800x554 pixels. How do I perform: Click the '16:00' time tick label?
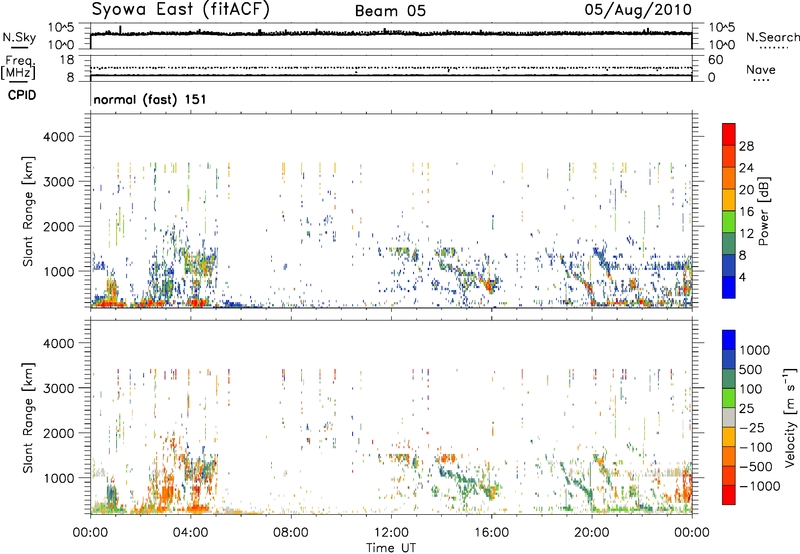click(x=491, y=533)
